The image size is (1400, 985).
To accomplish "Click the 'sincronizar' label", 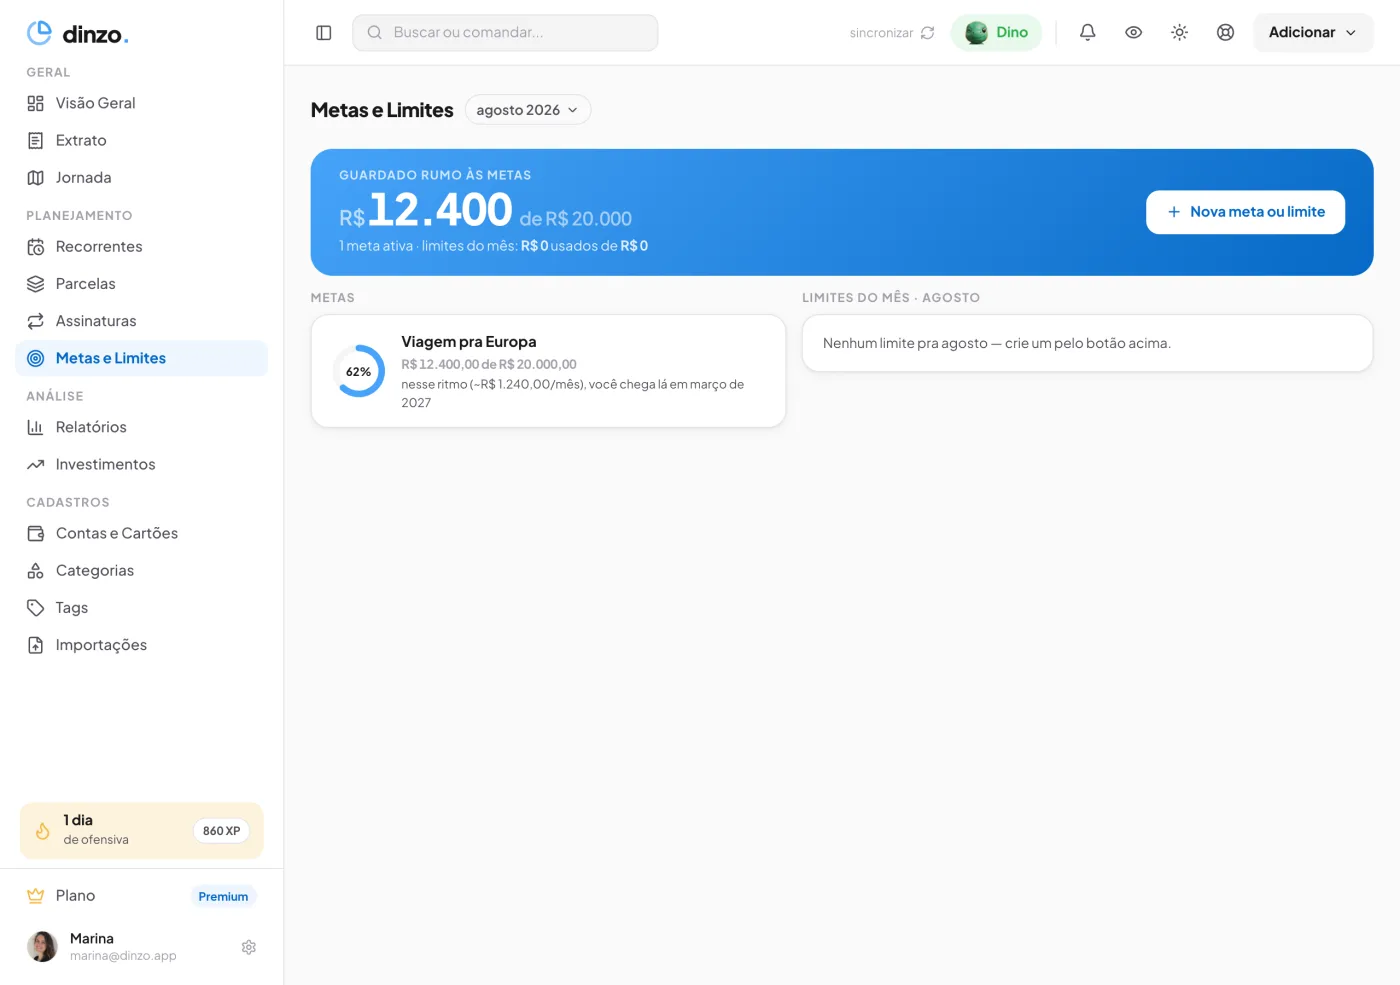I will coord(881,33).
